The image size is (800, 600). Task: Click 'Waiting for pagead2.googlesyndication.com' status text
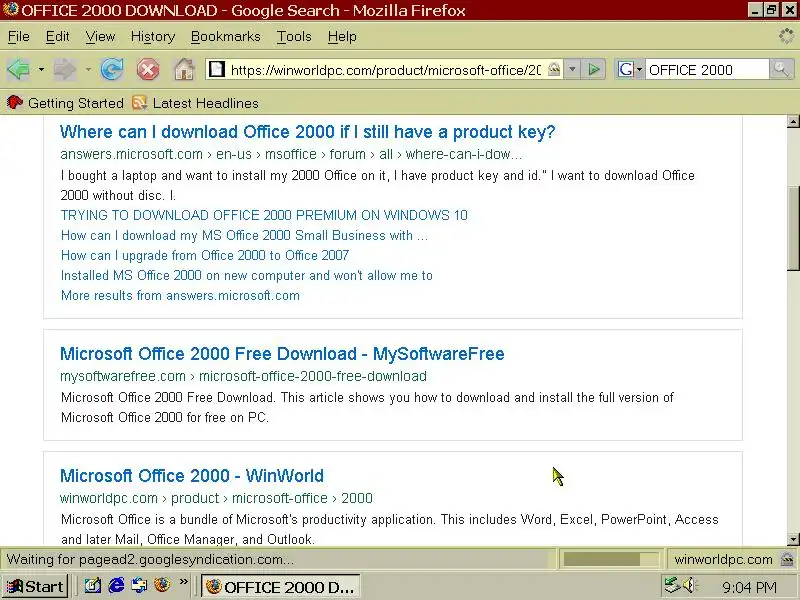150,560
